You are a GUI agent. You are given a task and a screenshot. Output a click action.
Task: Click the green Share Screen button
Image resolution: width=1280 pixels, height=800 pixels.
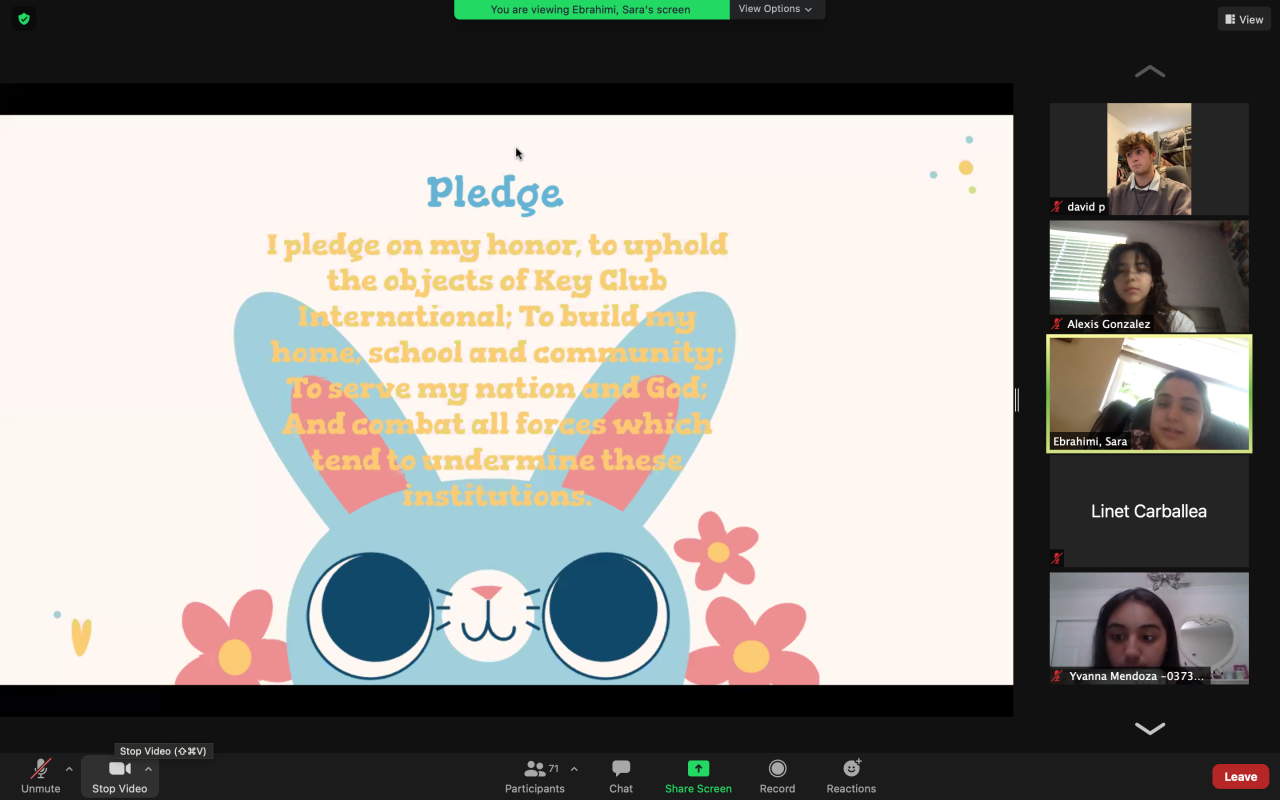(x=698, y=776)
